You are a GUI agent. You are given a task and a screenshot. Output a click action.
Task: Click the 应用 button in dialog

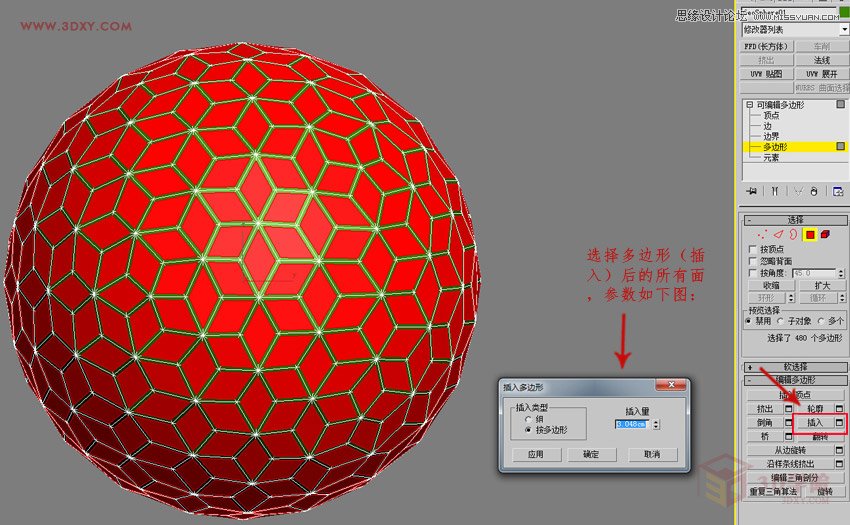click(536, 454)
